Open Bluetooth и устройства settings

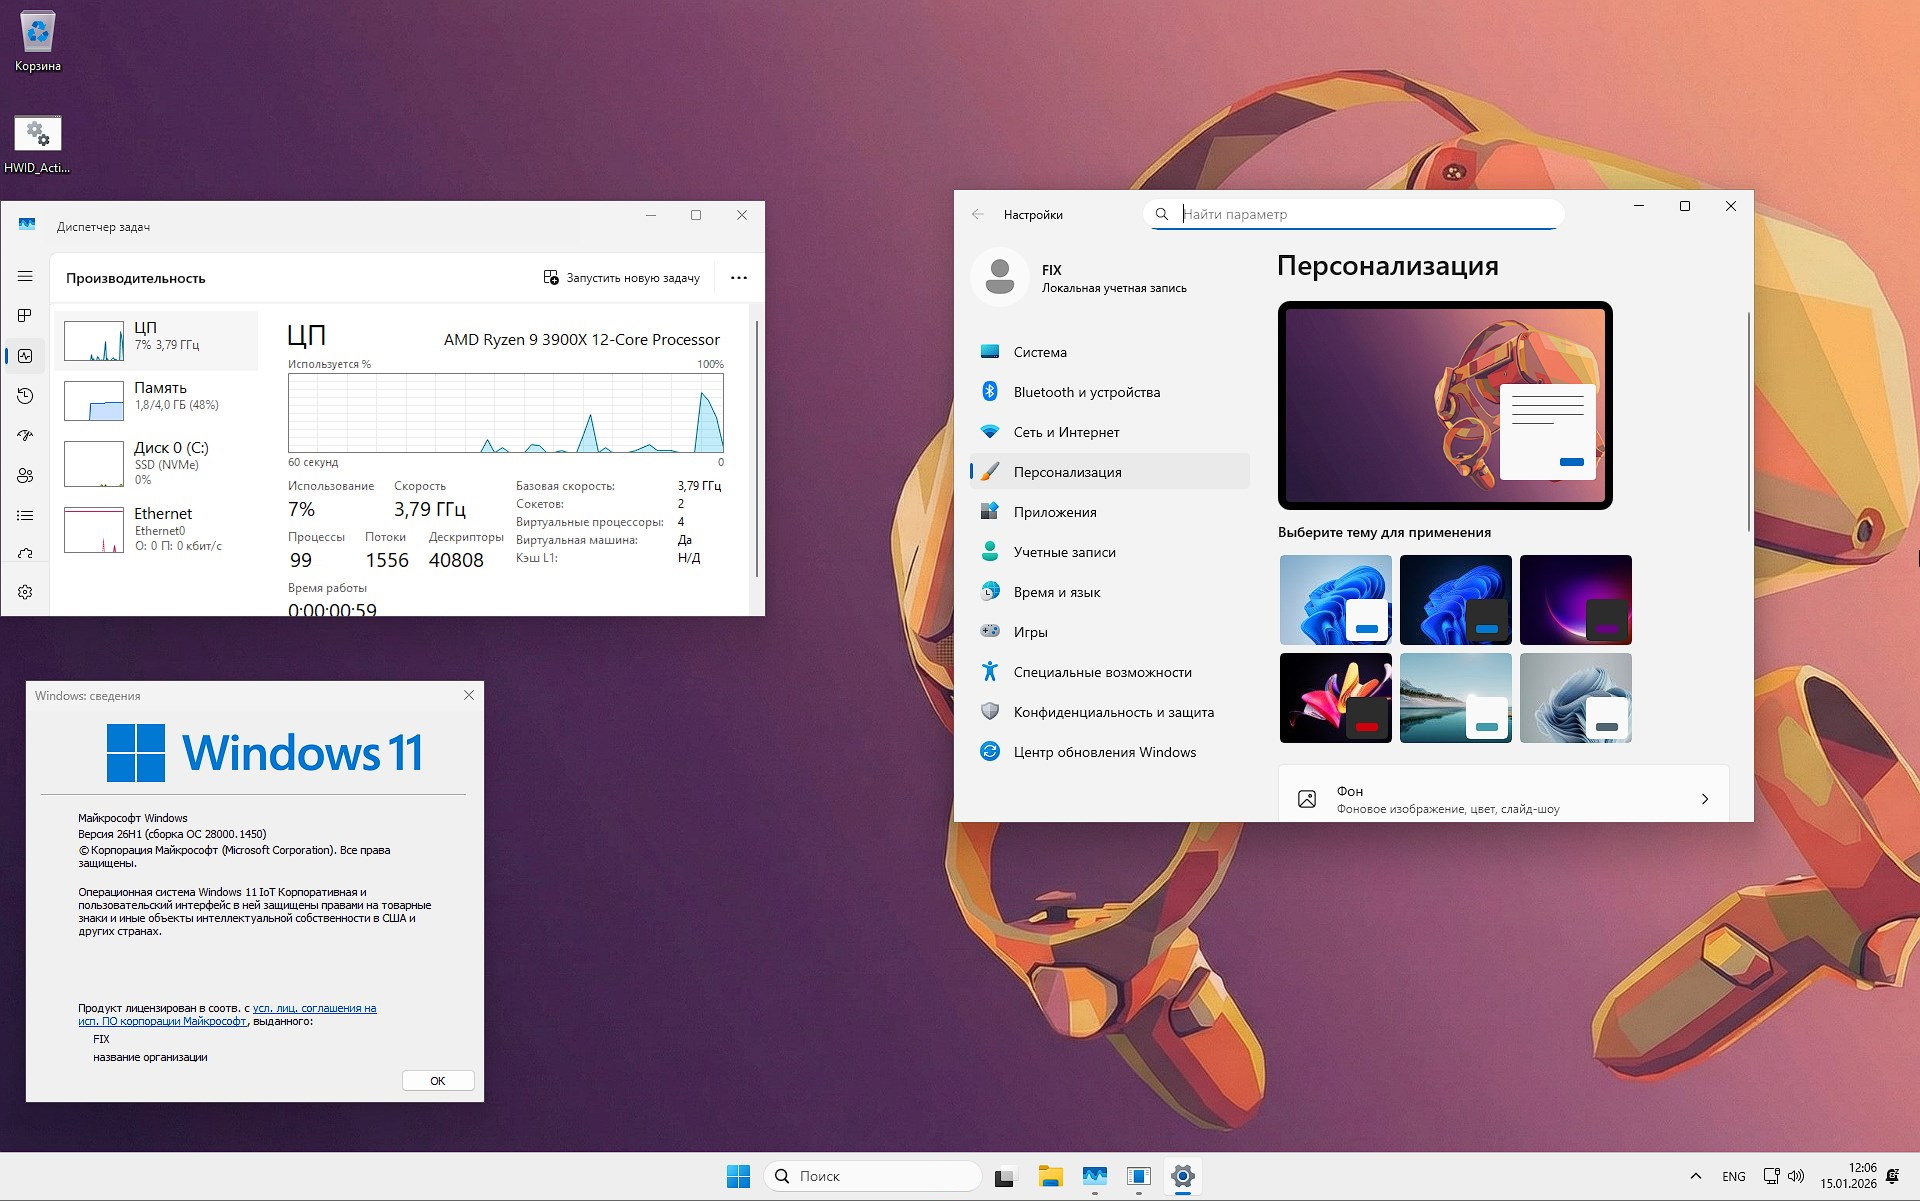tap(1087, 392)
